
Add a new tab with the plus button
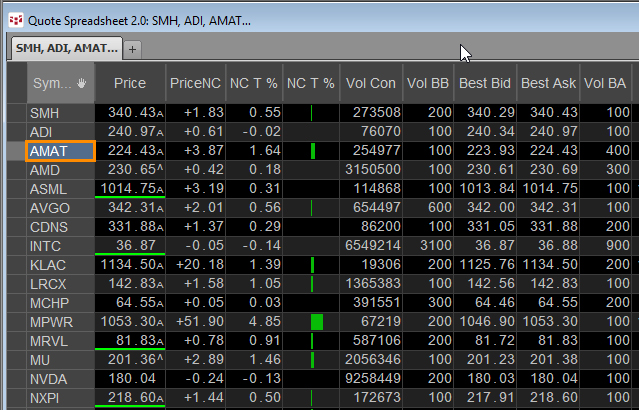pyautogui.click(x=133, y=48)
